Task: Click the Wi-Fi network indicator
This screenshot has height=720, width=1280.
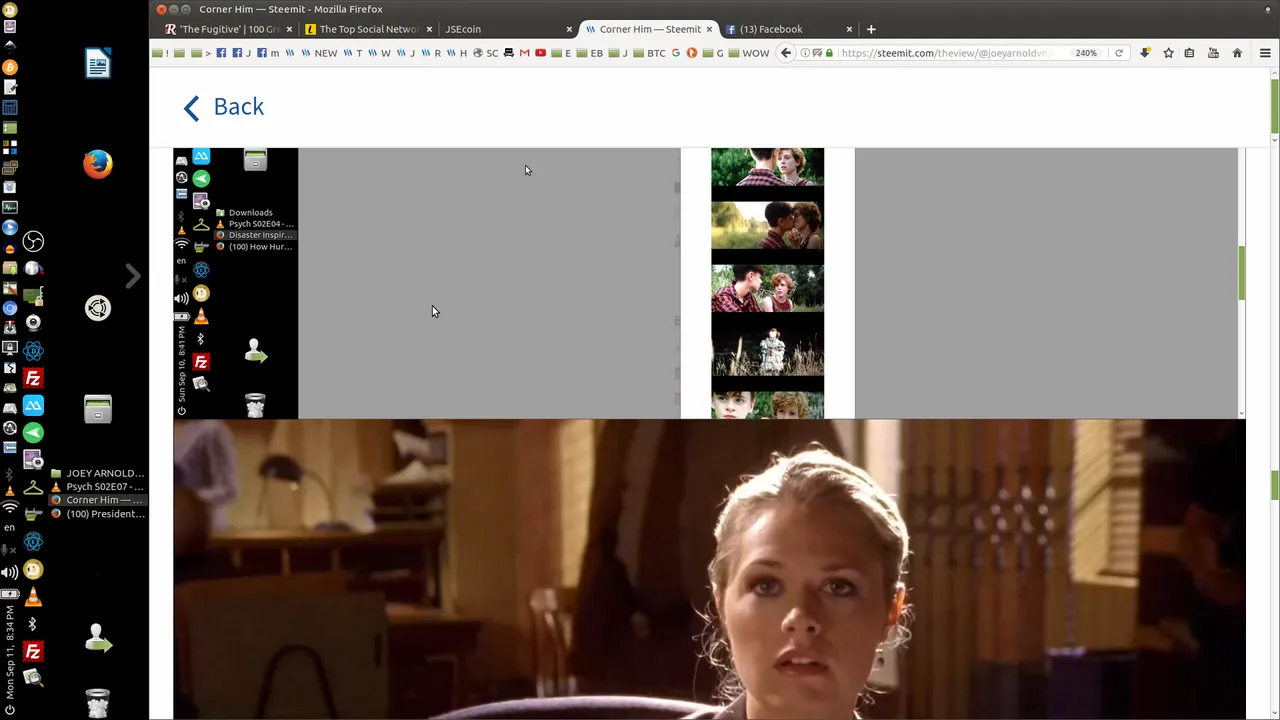Action: [10, 509]
